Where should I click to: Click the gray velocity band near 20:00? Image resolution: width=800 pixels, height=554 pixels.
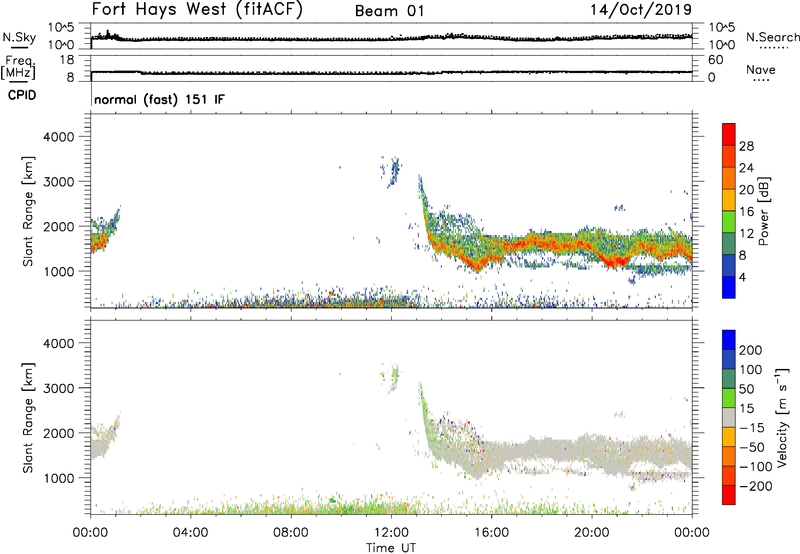click(x=592, y=449)
